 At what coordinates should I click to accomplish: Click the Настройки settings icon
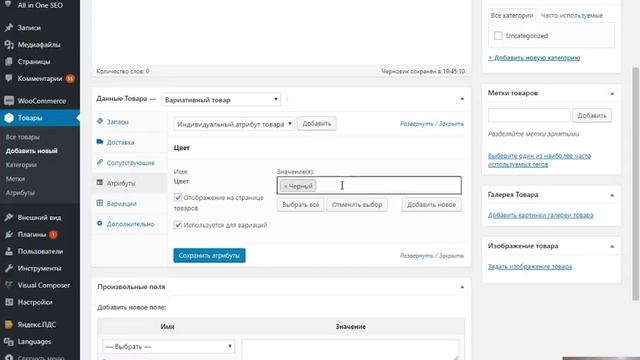tap(9, 302)
